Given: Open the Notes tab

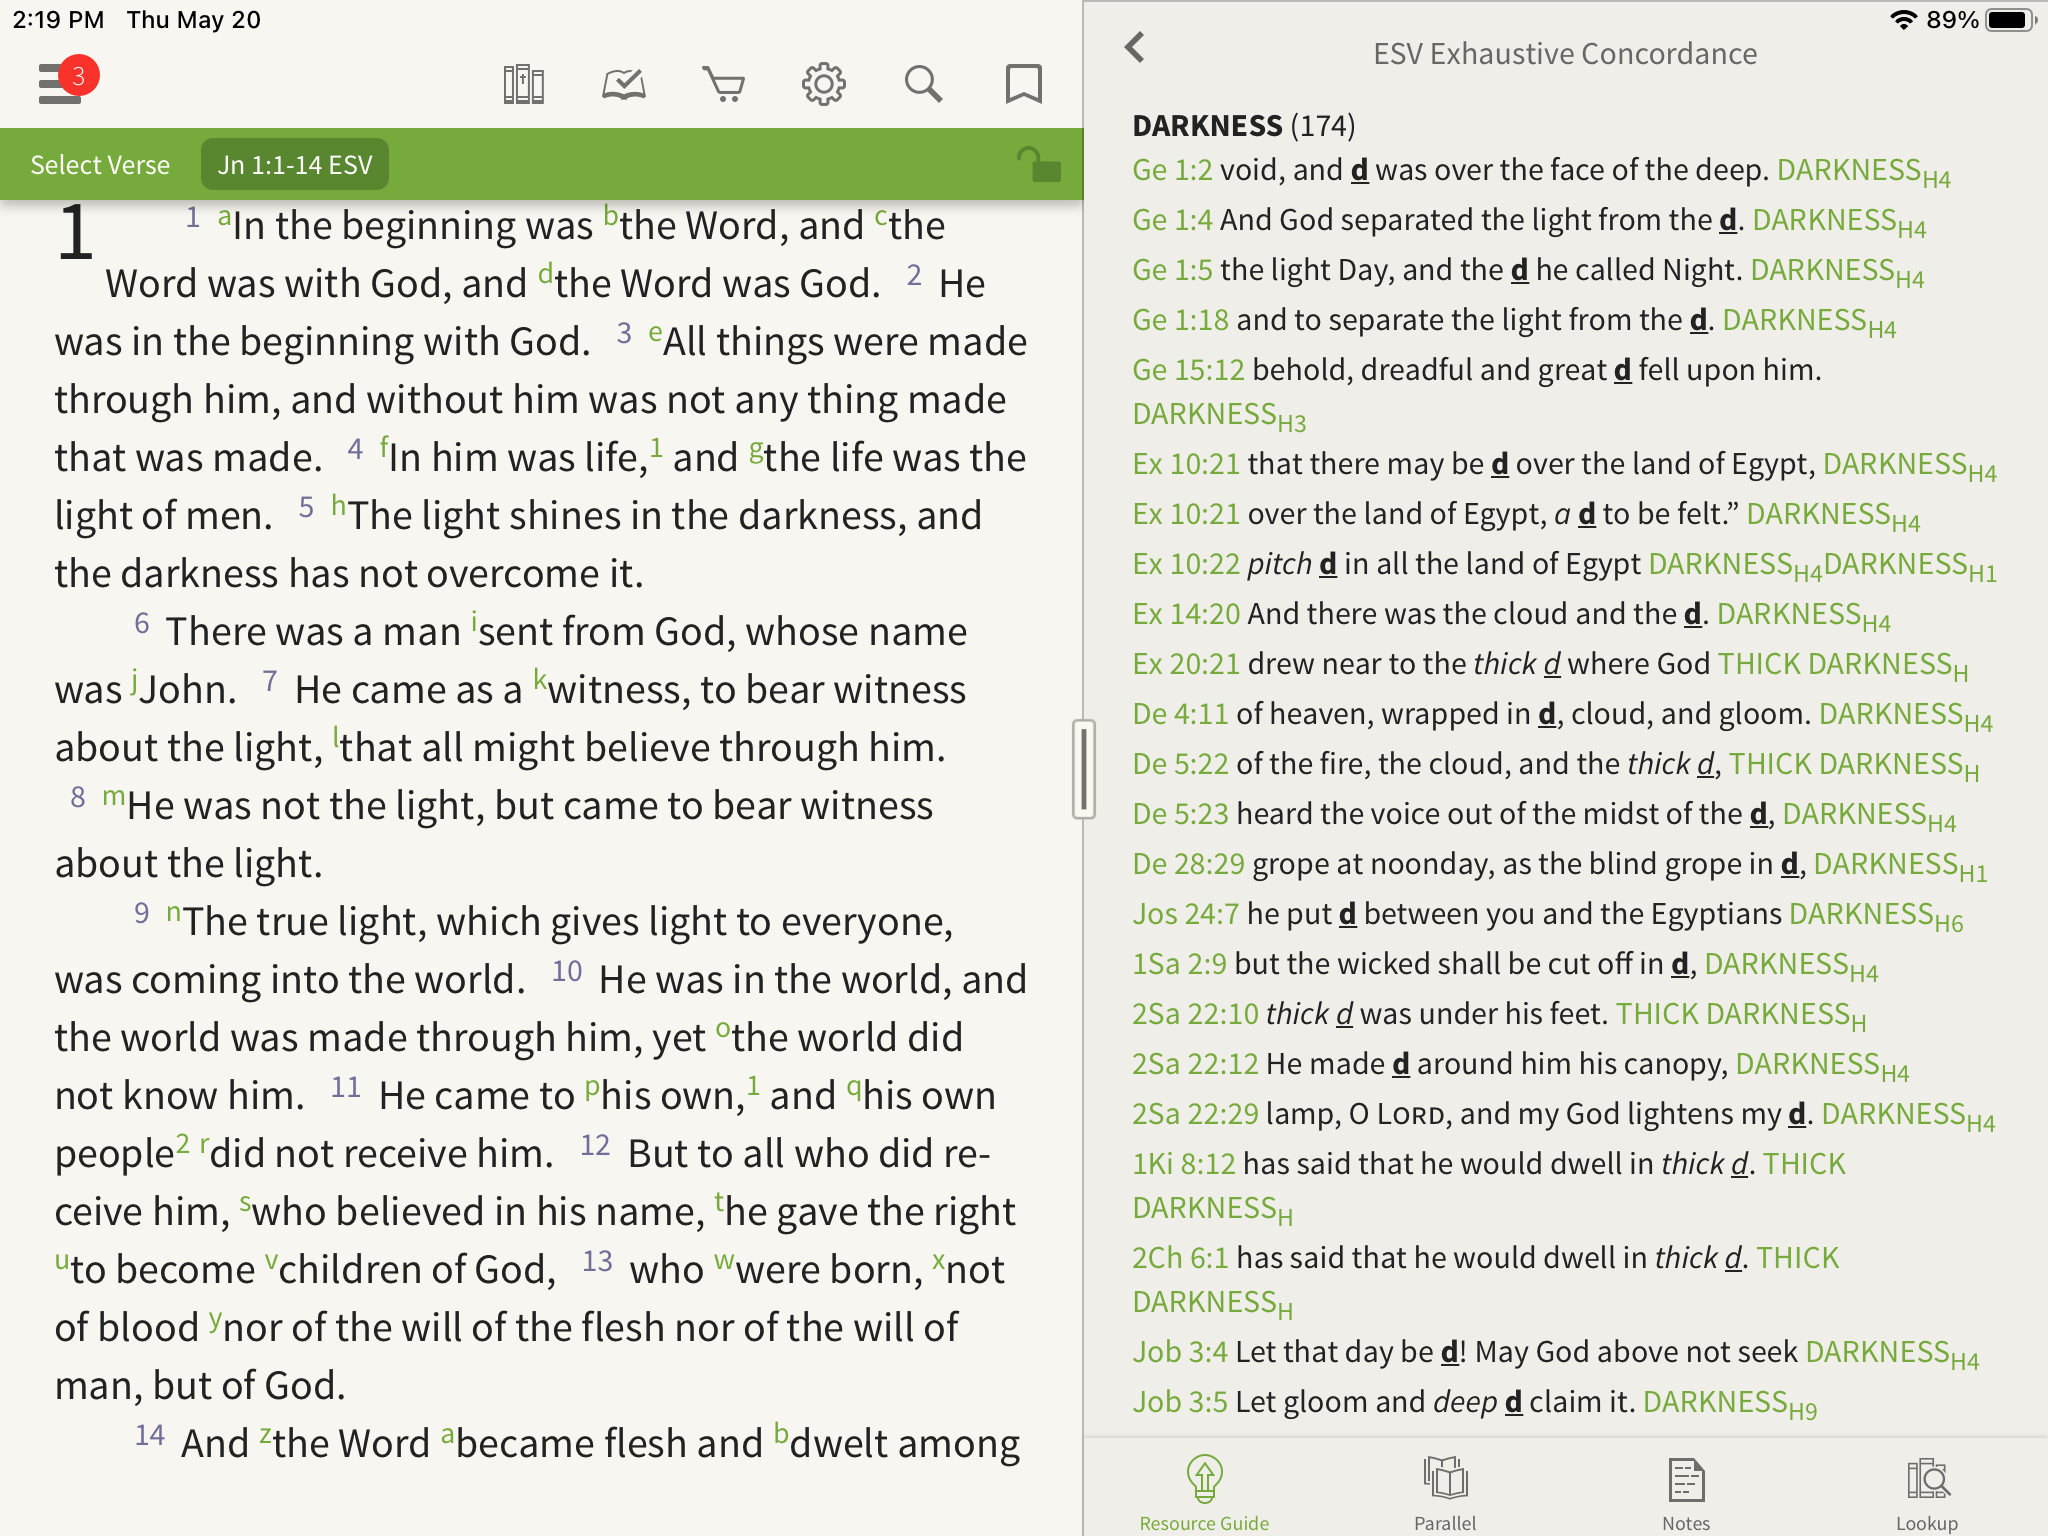Looking at the screenshot, I should pos(1686,1492).
